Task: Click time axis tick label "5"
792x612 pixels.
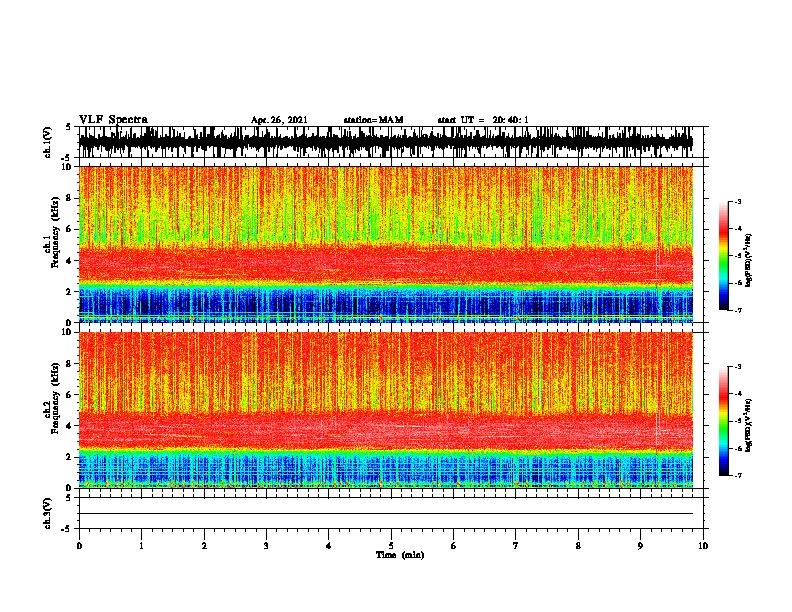Action: (391, 545)
